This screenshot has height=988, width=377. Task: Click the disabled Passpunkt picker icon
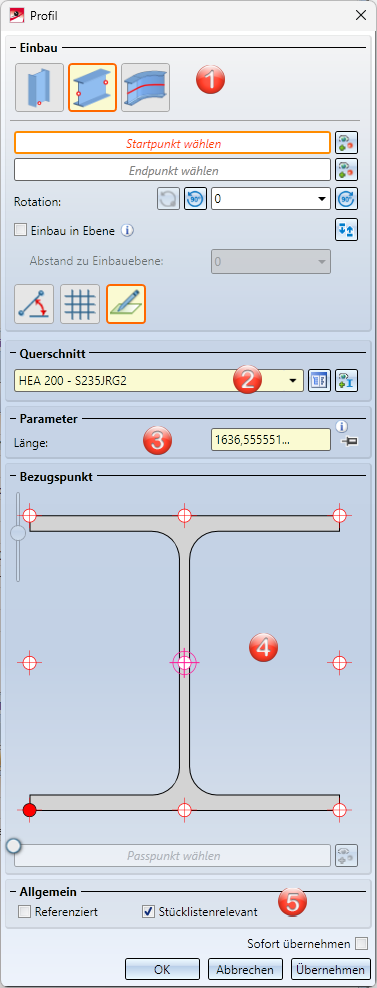(x=346, y=856)
